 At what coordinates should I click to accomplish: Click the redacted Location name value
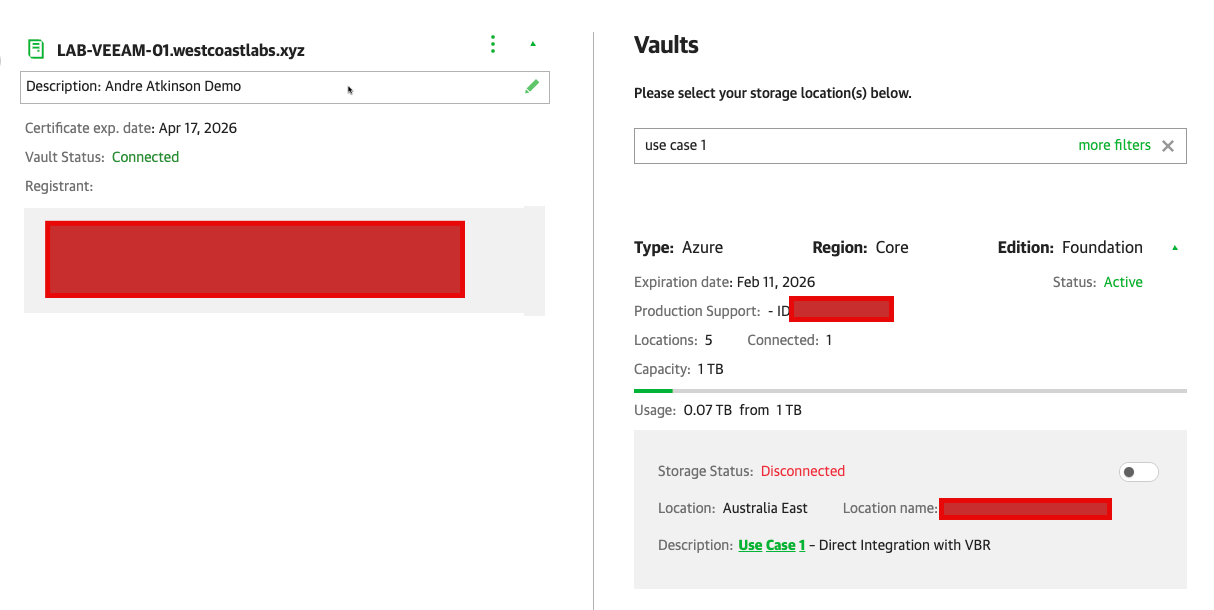1025,509
